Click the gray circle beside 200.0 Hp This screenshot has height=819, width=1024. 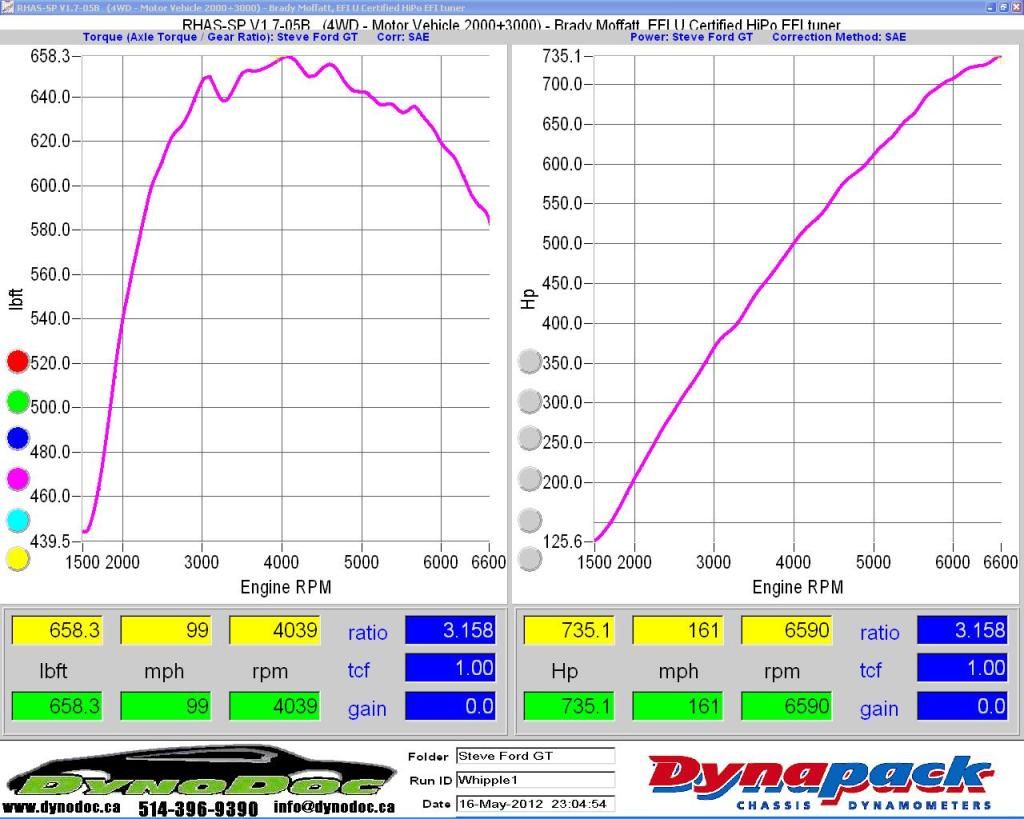click(x=530, y=479)
